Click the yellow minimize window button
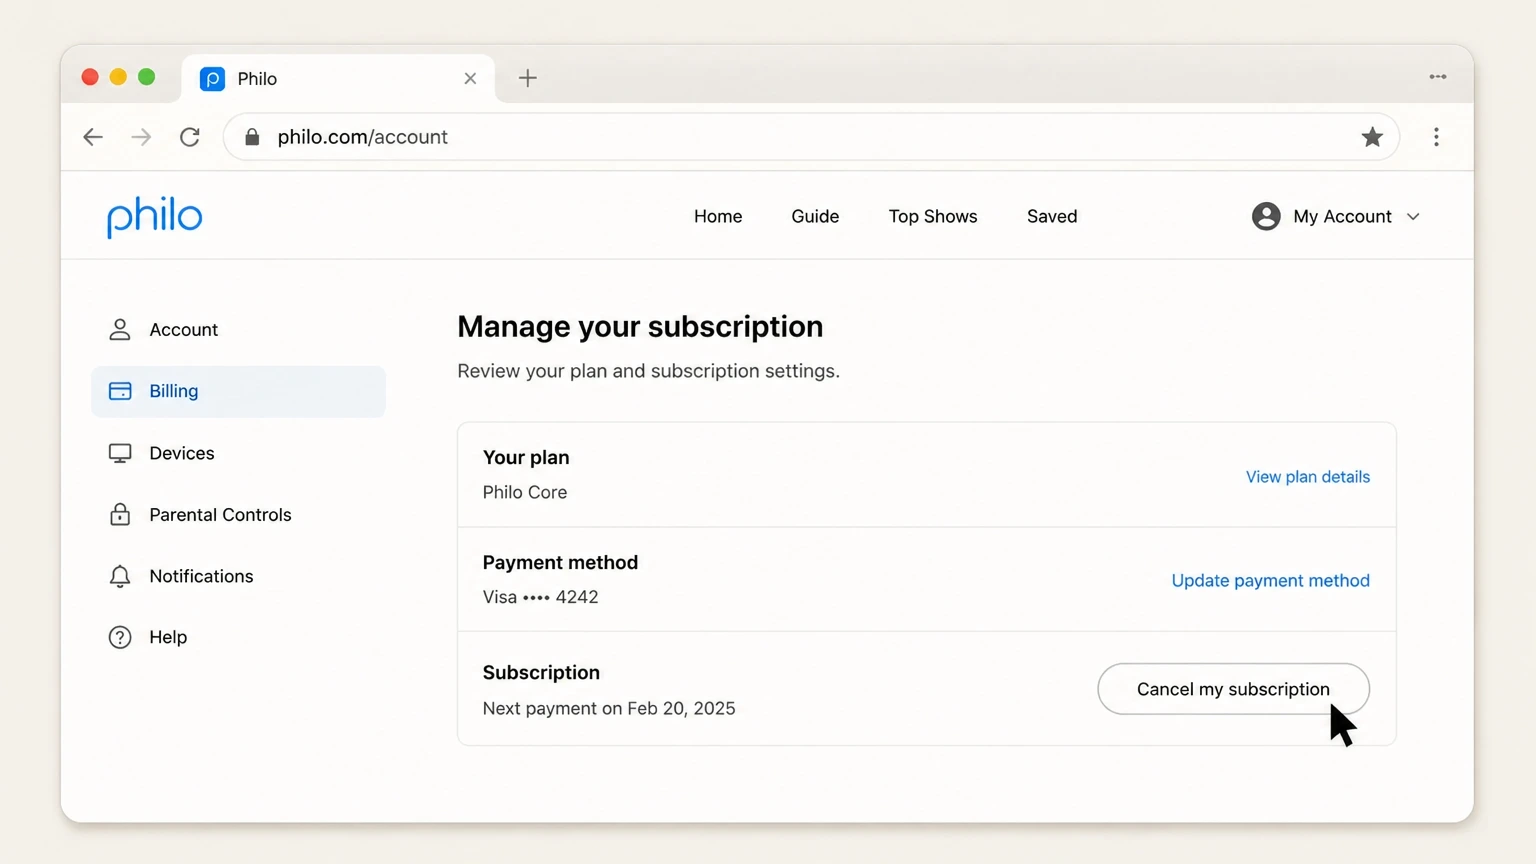The width and height of the screenshot is (1536, 864). (x=118, y=77)
